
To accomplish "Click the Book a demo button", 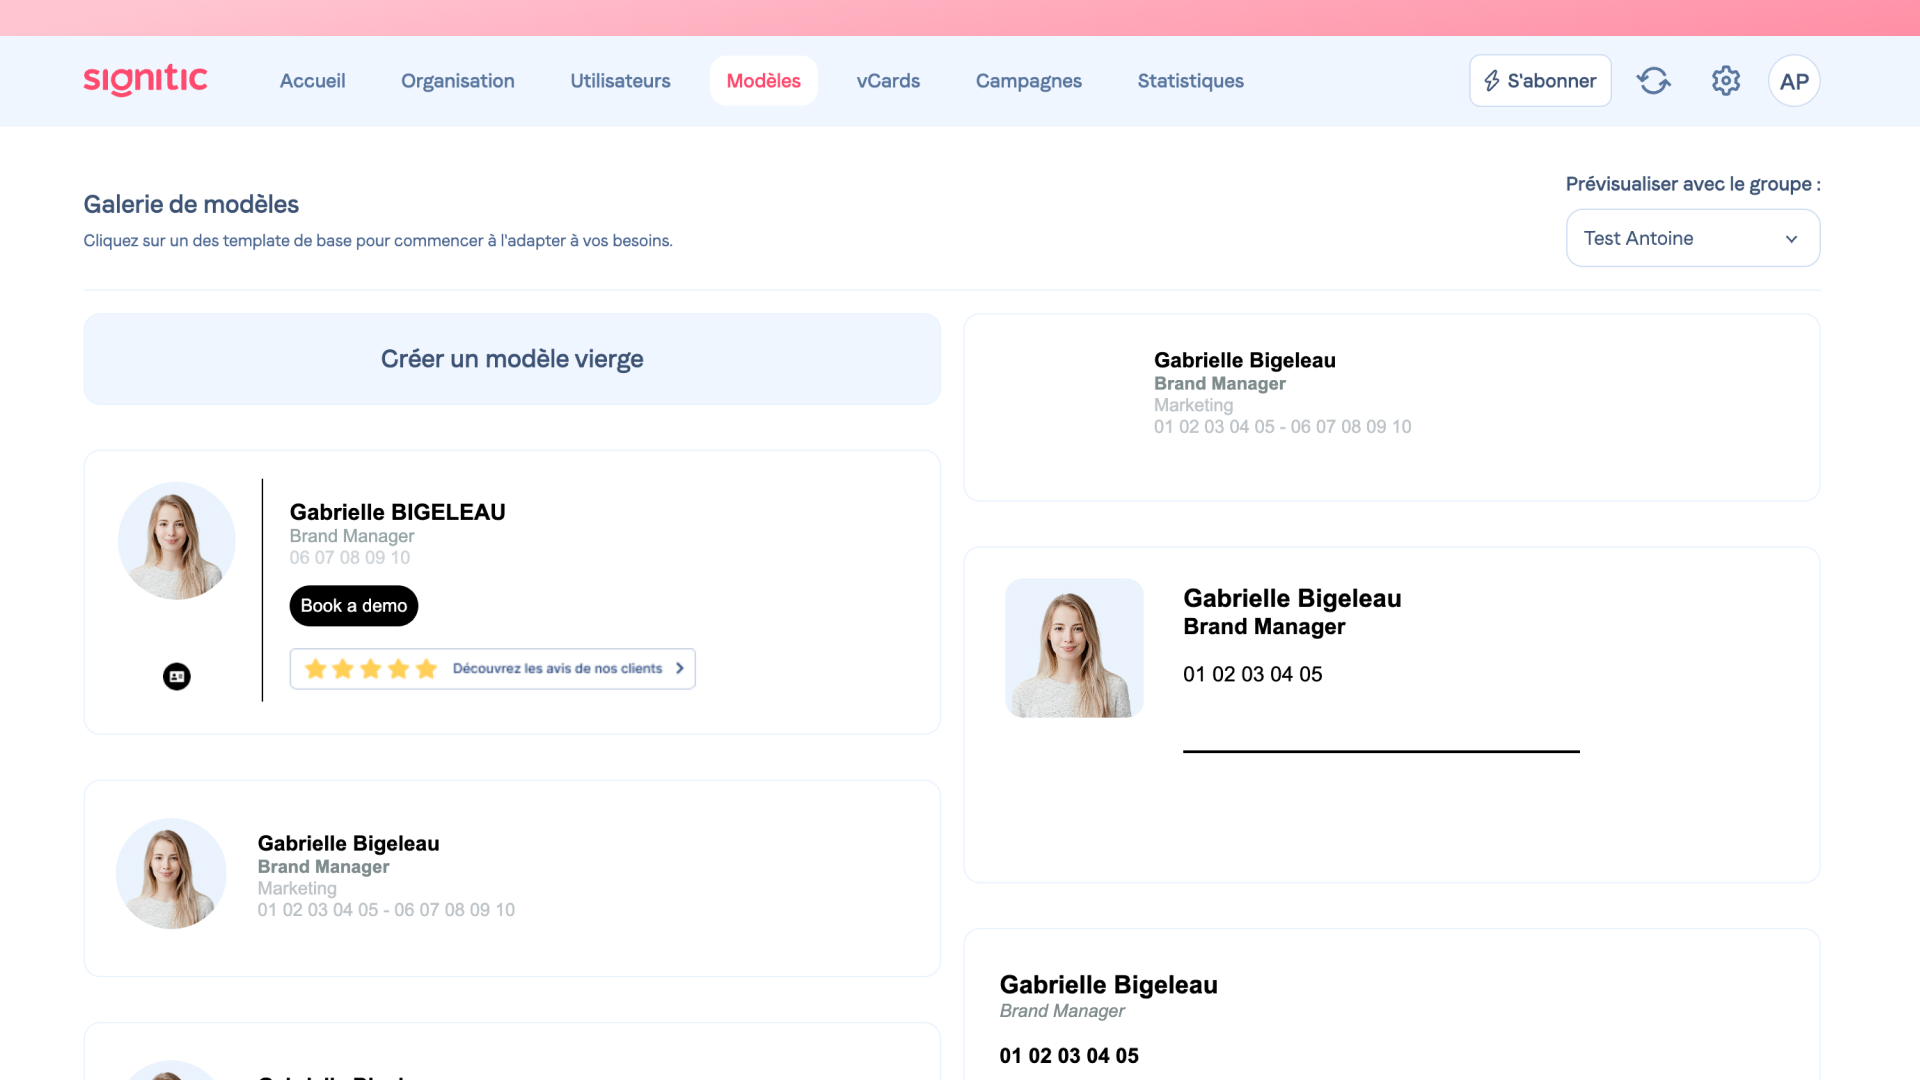I will 353,606.
